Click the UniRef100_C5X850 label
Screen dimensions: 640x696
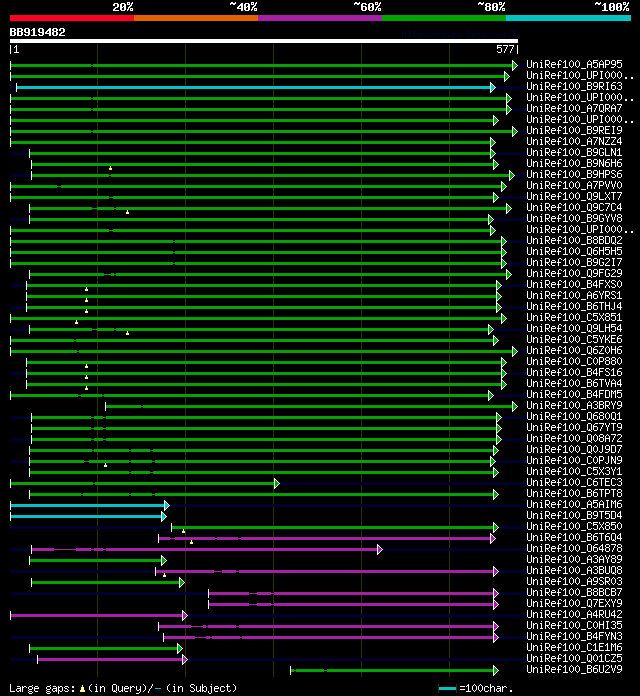tap(574, 526)
